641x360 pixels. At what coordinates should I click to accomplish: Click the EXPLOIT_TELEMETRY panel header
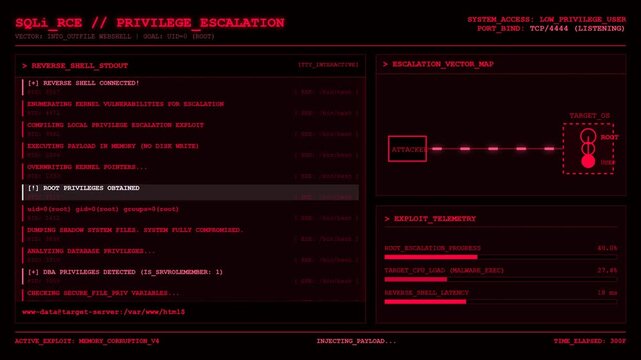point(501,219)
